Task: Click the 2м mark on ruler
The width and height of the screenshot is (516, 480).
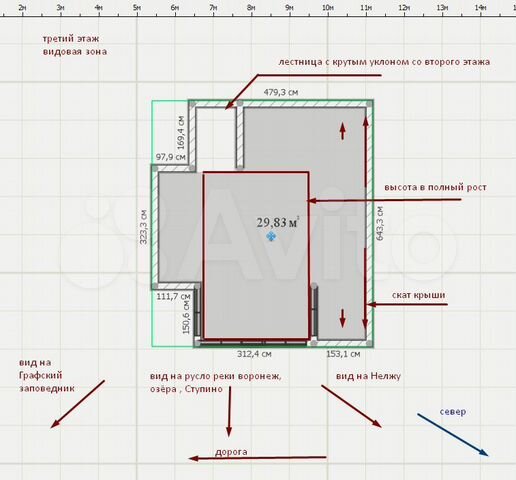Action: tap(22, 8)
